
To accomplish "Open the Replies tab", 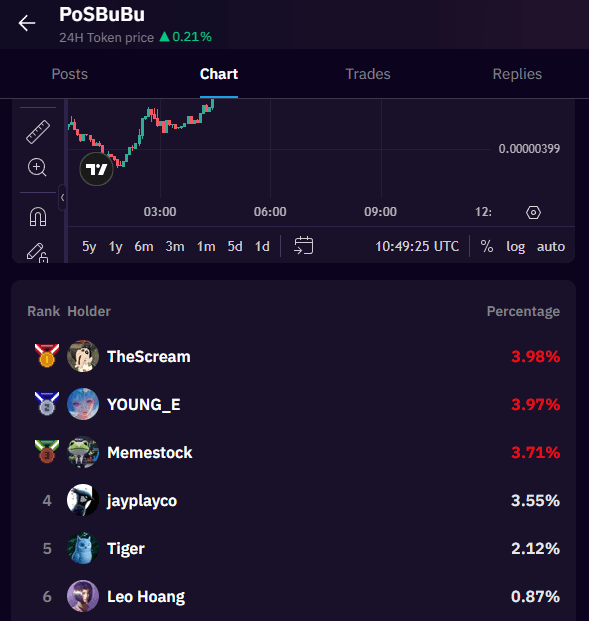I will click(x=517, y=74).
